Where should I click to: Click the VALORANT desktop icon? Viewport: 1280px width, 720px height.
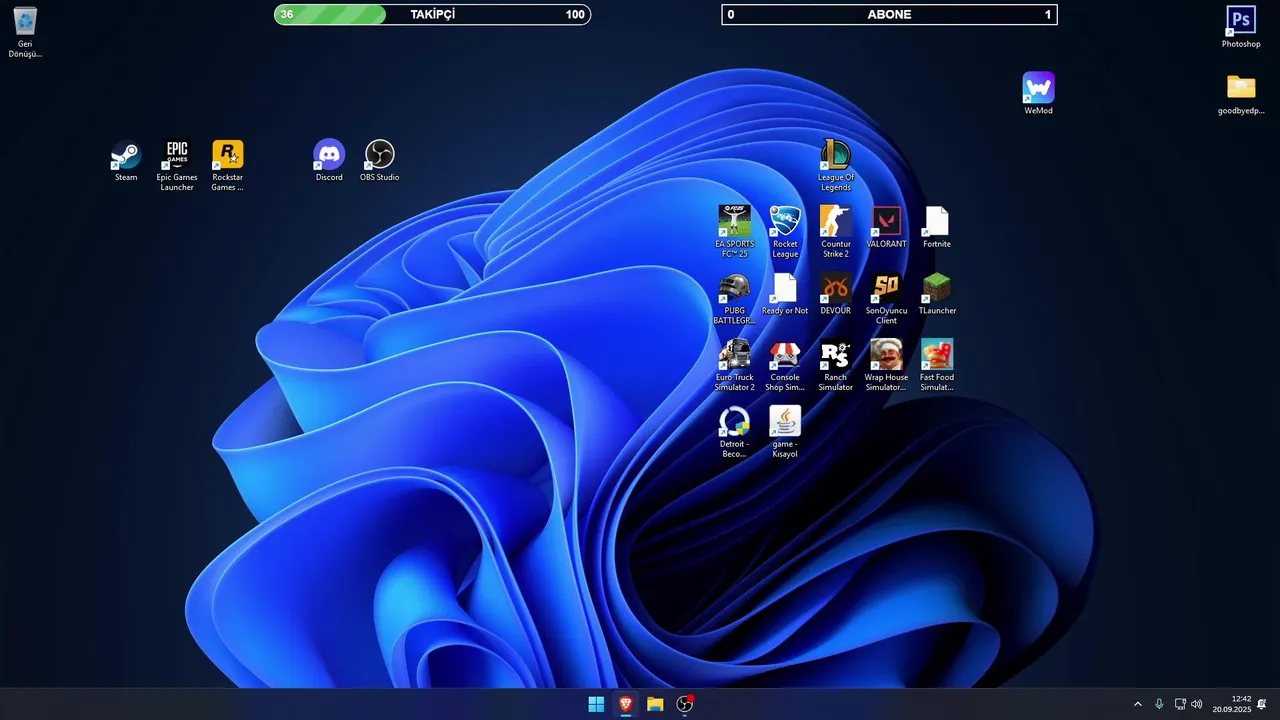[x=887, y=227]
